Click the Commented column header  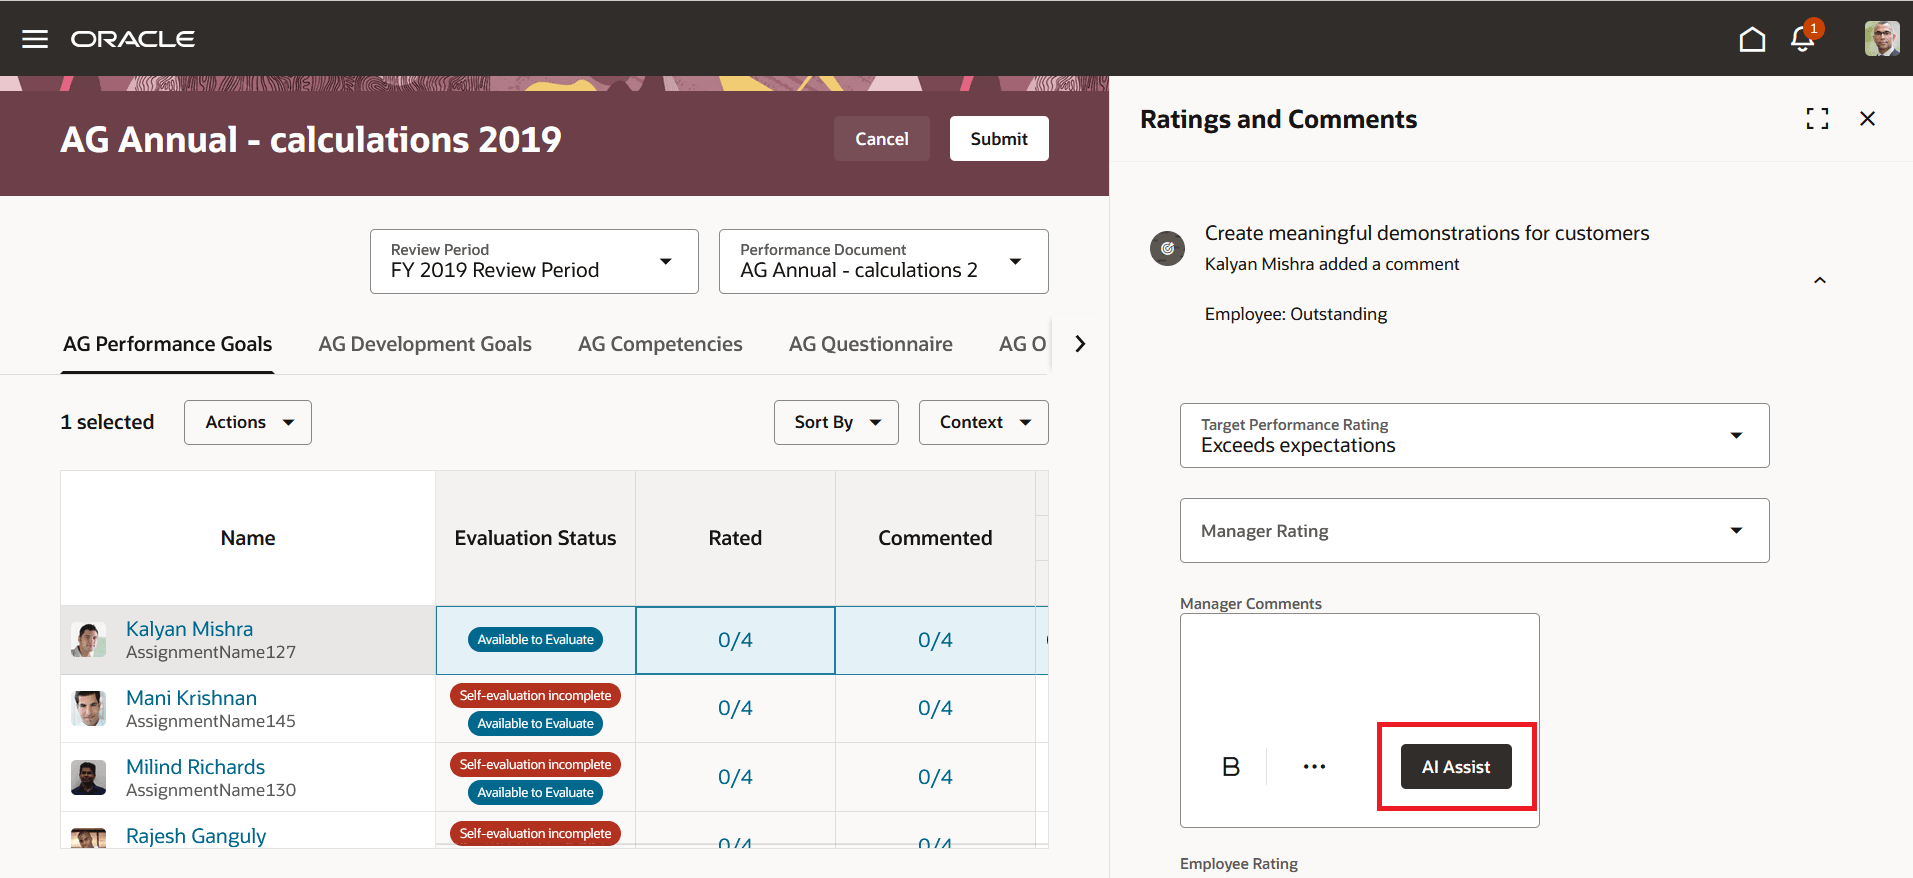pos(935,538)
